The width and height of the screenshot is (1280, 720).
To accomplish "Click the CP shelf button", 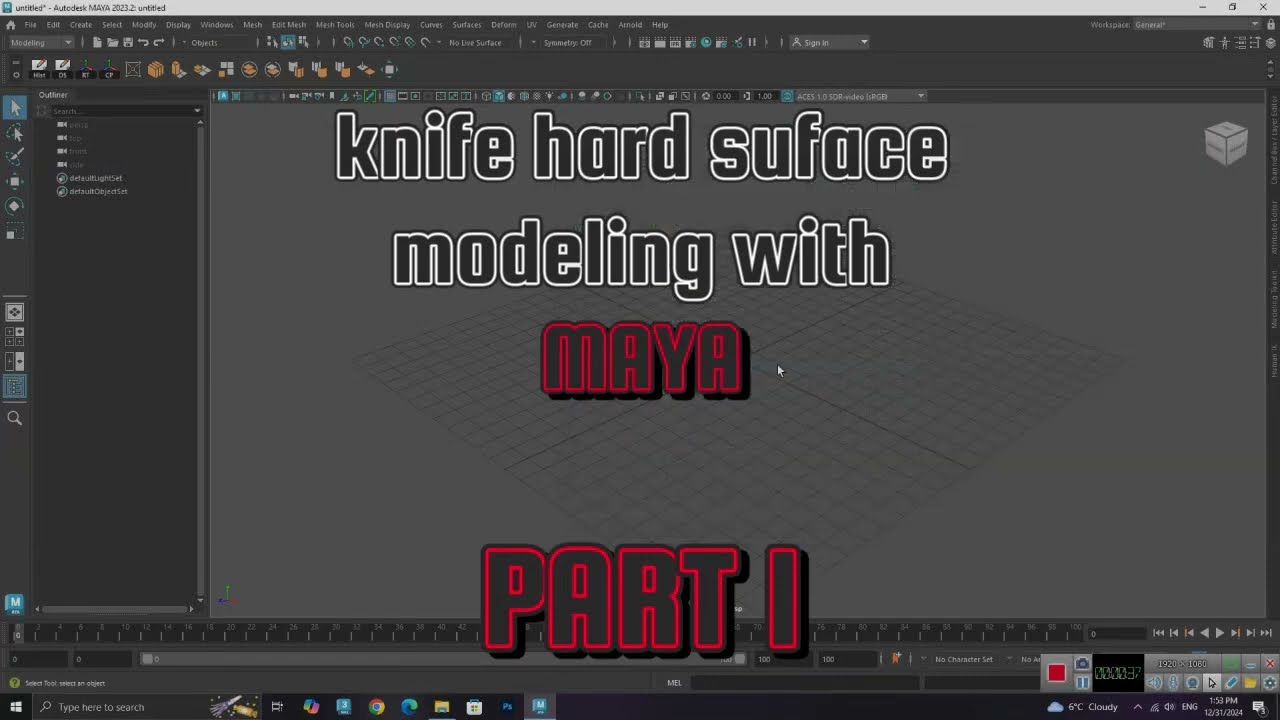I will click(x=109, y=69).
